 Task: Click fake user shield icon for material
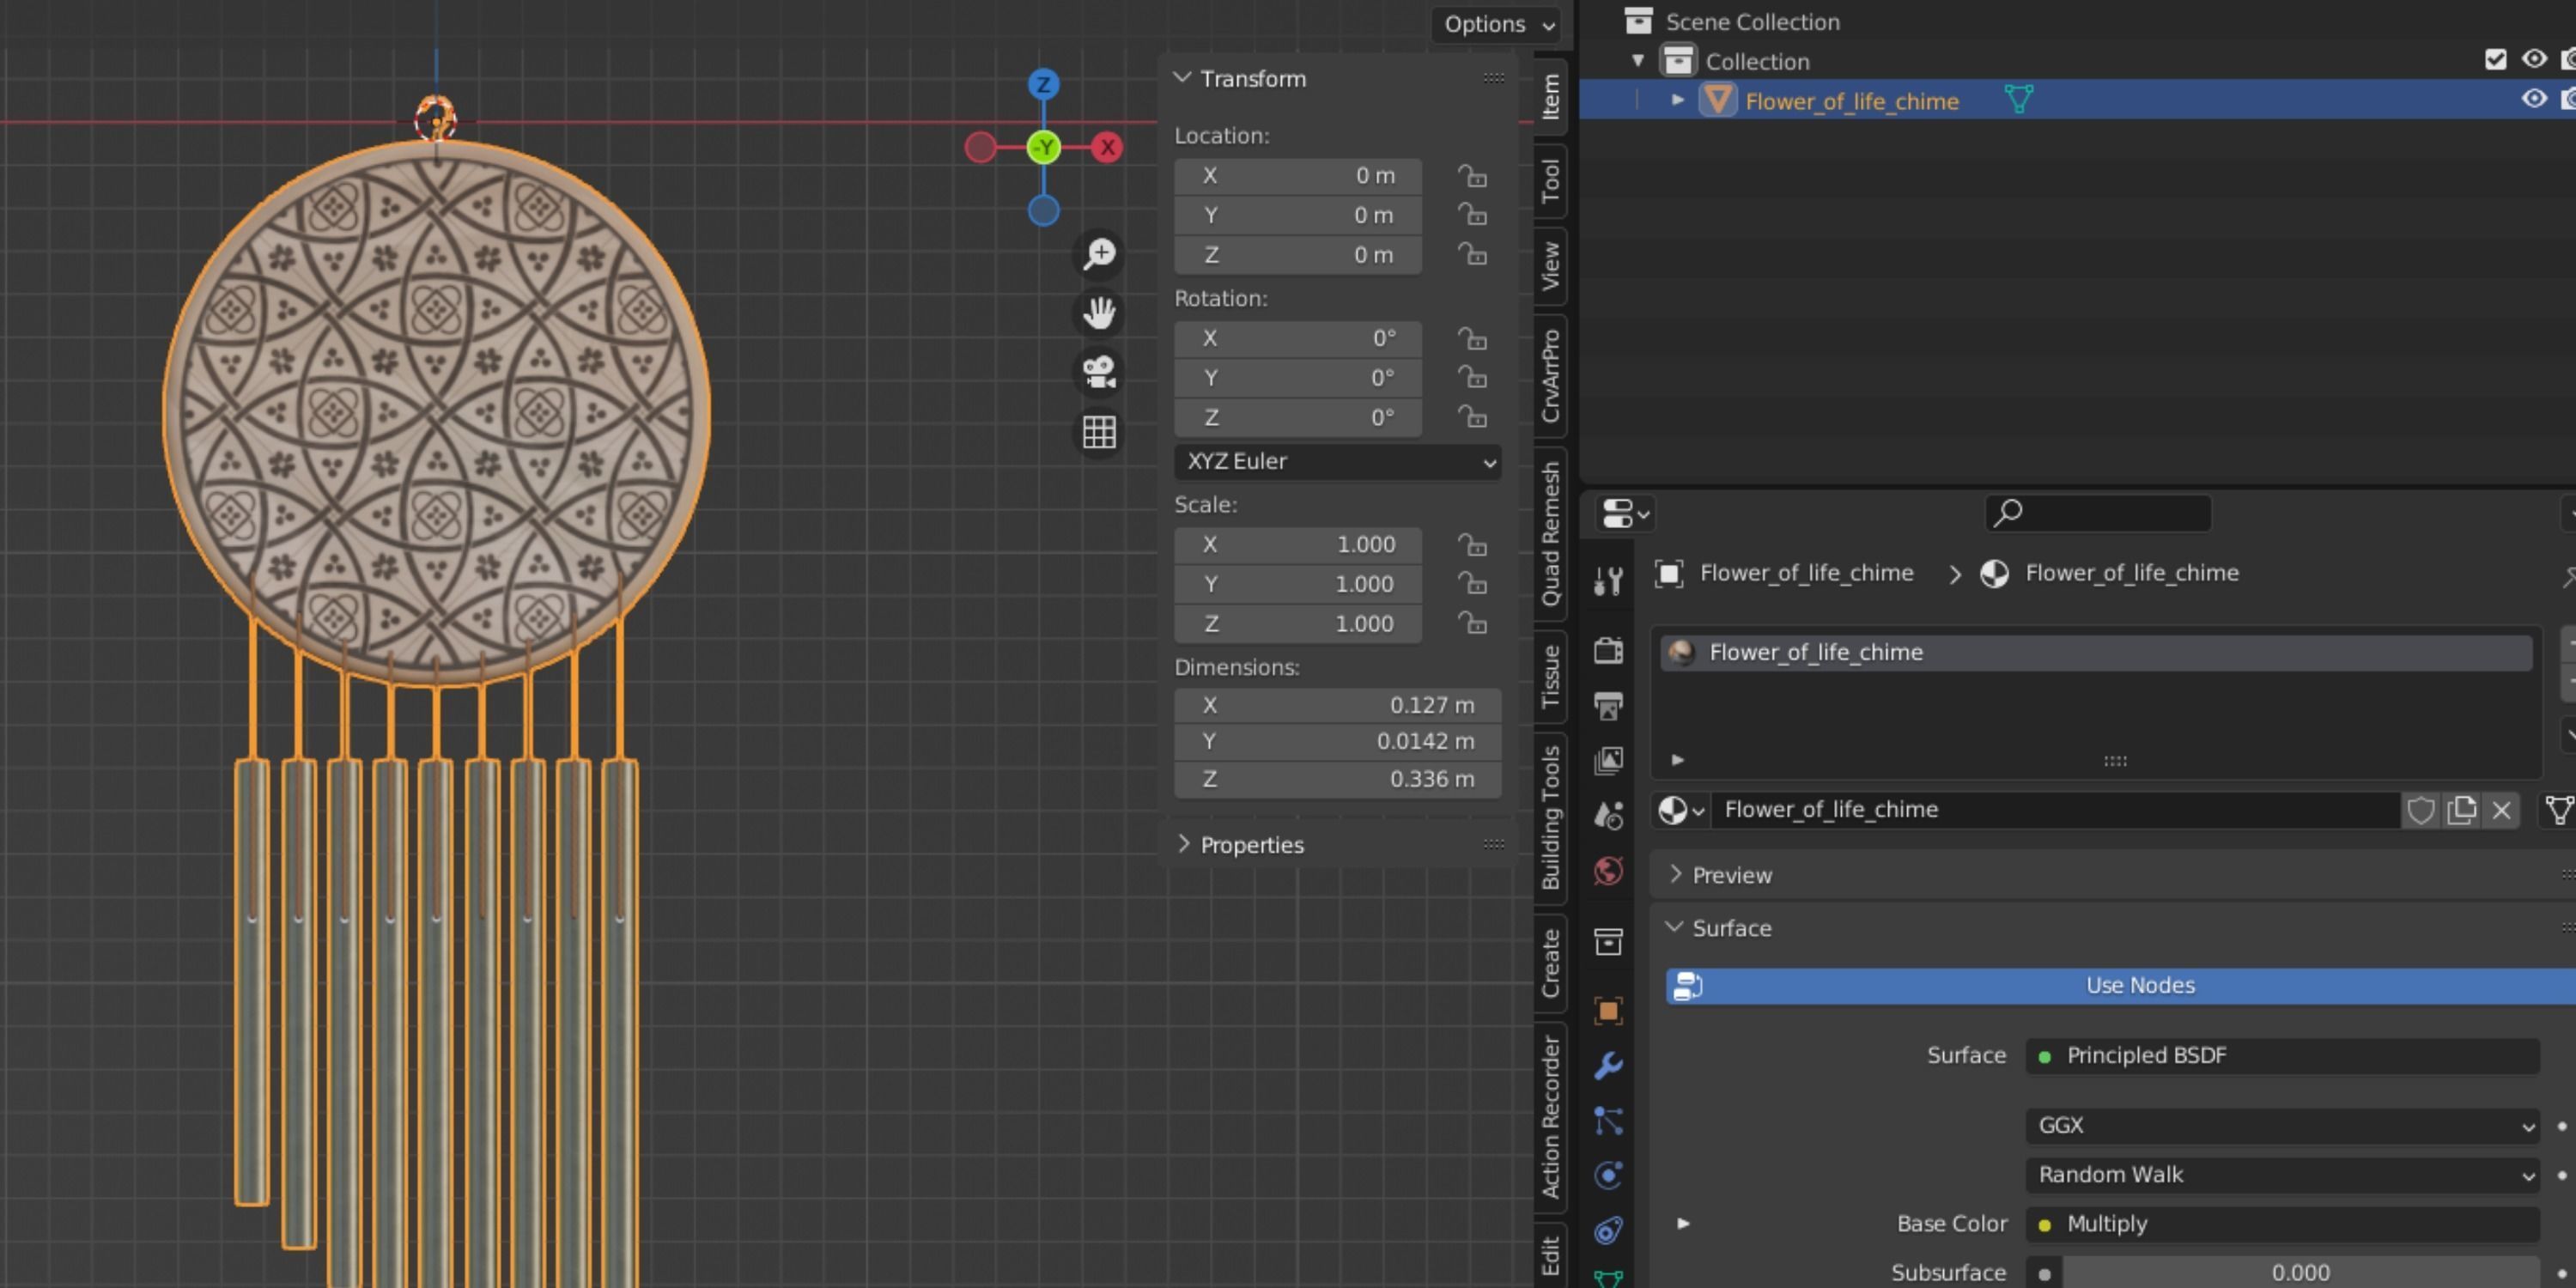pos(2420,810)
